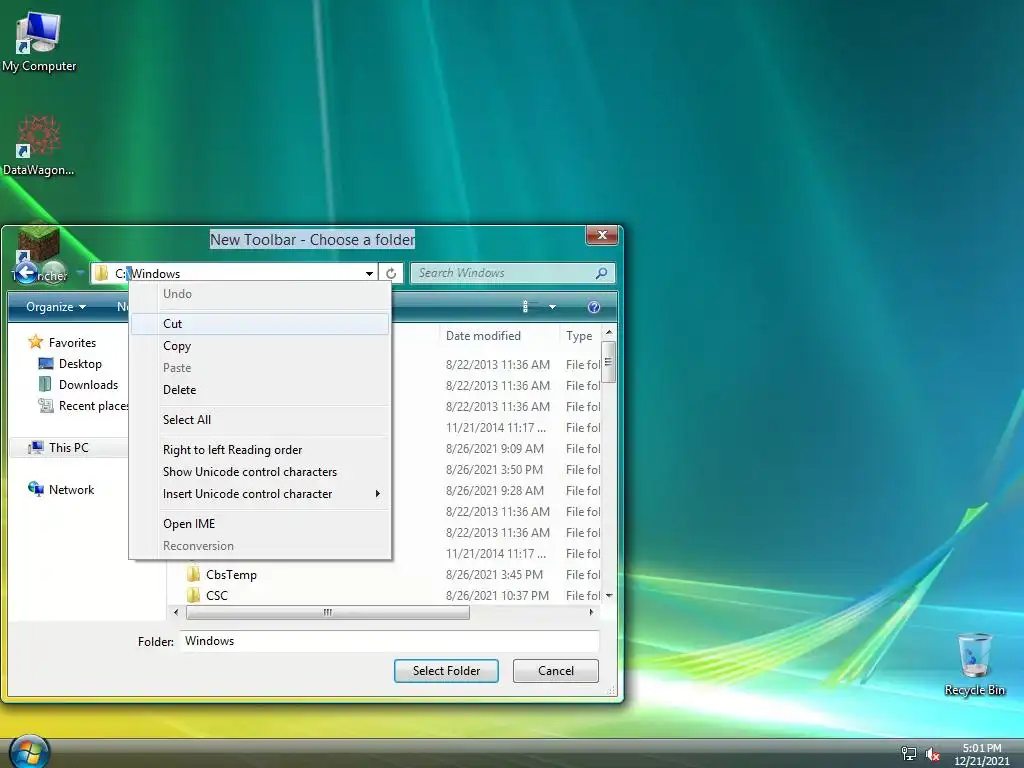The height and width of the screenshot is (768, 1024).
Task: Click the vertical scrollbar down arrow
Action: click(609, 596)
